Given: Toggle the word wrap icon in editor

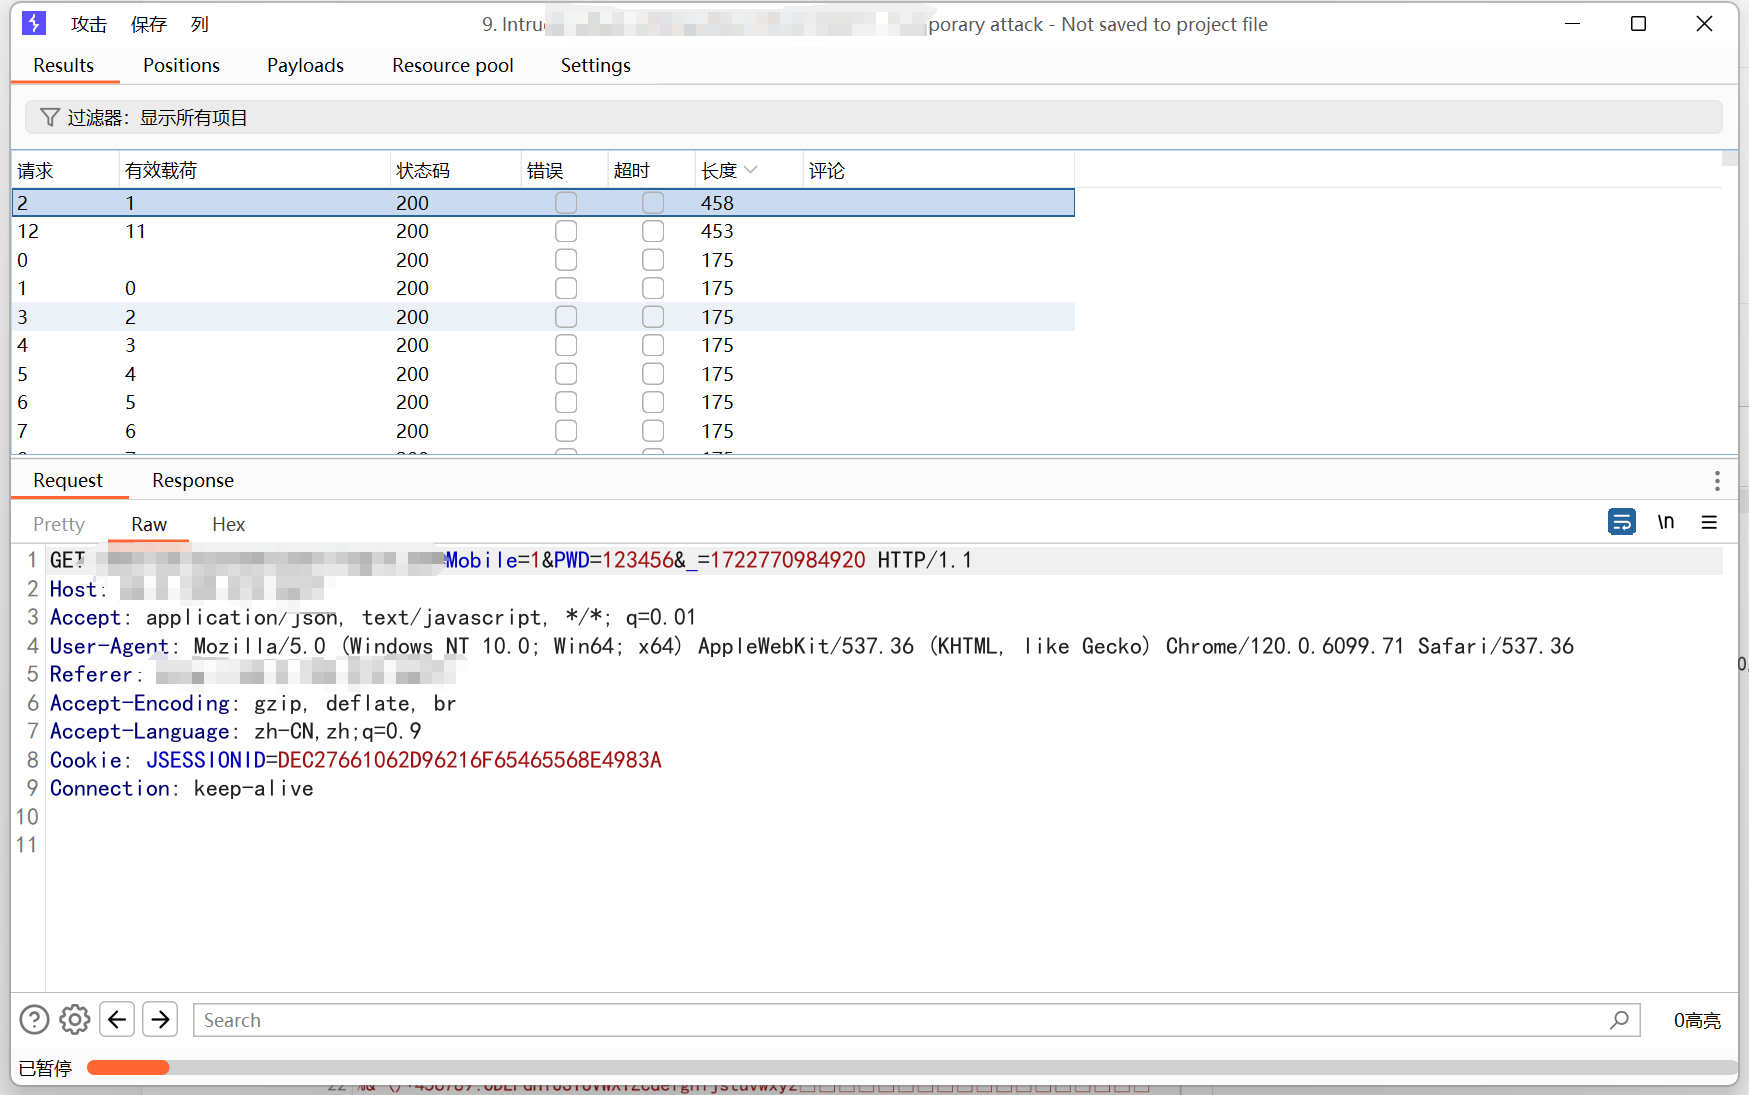Looking at the screenshot, I should [x=1621, y=522].
